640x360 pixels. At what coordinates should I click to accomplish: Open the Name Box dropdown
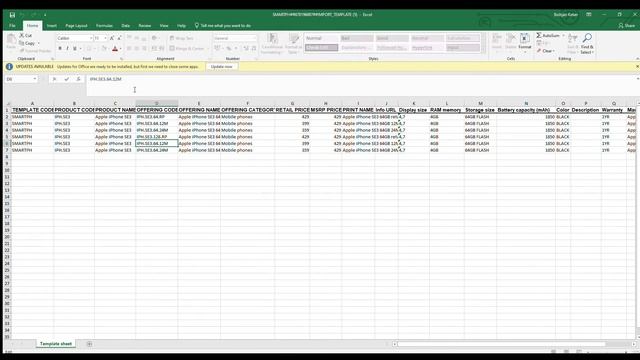(x=35, y=79)
